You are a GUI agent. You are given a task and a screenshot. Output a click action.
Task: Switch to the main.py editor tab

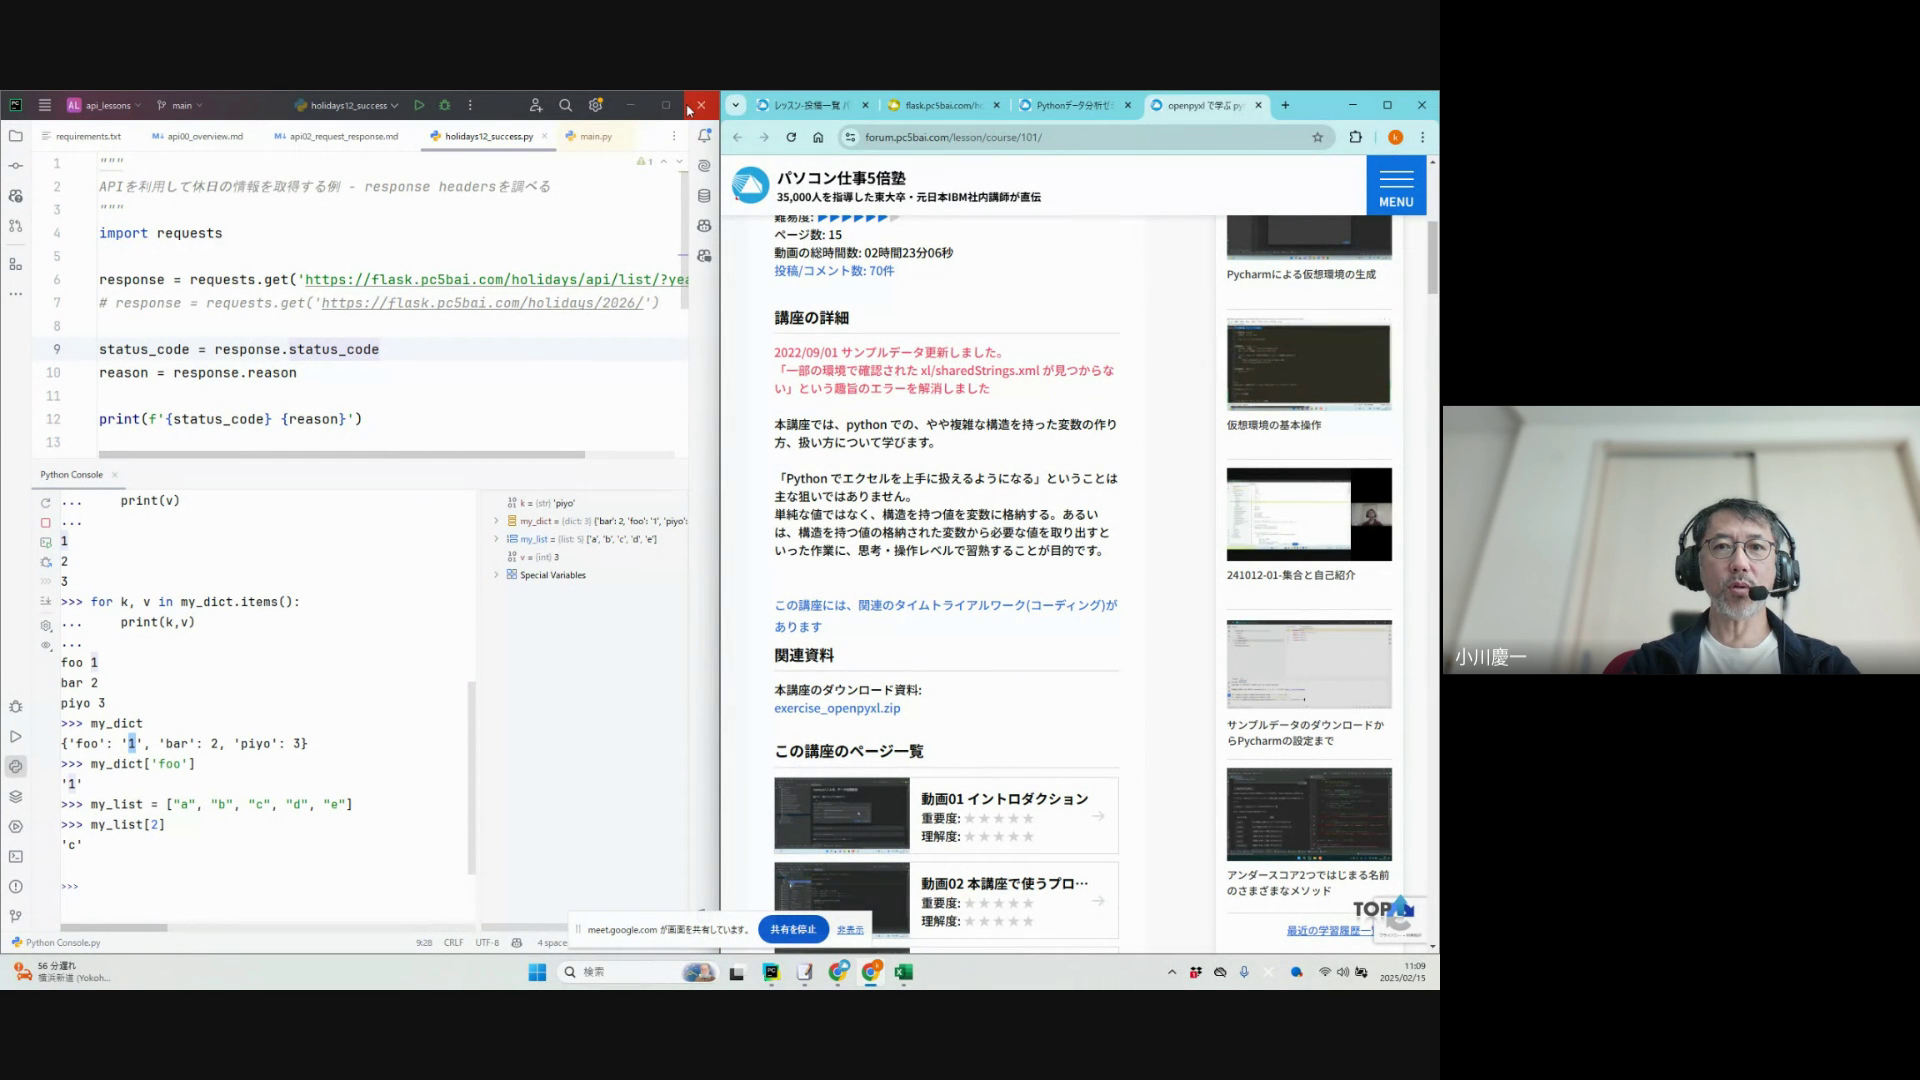pos(595,136)
